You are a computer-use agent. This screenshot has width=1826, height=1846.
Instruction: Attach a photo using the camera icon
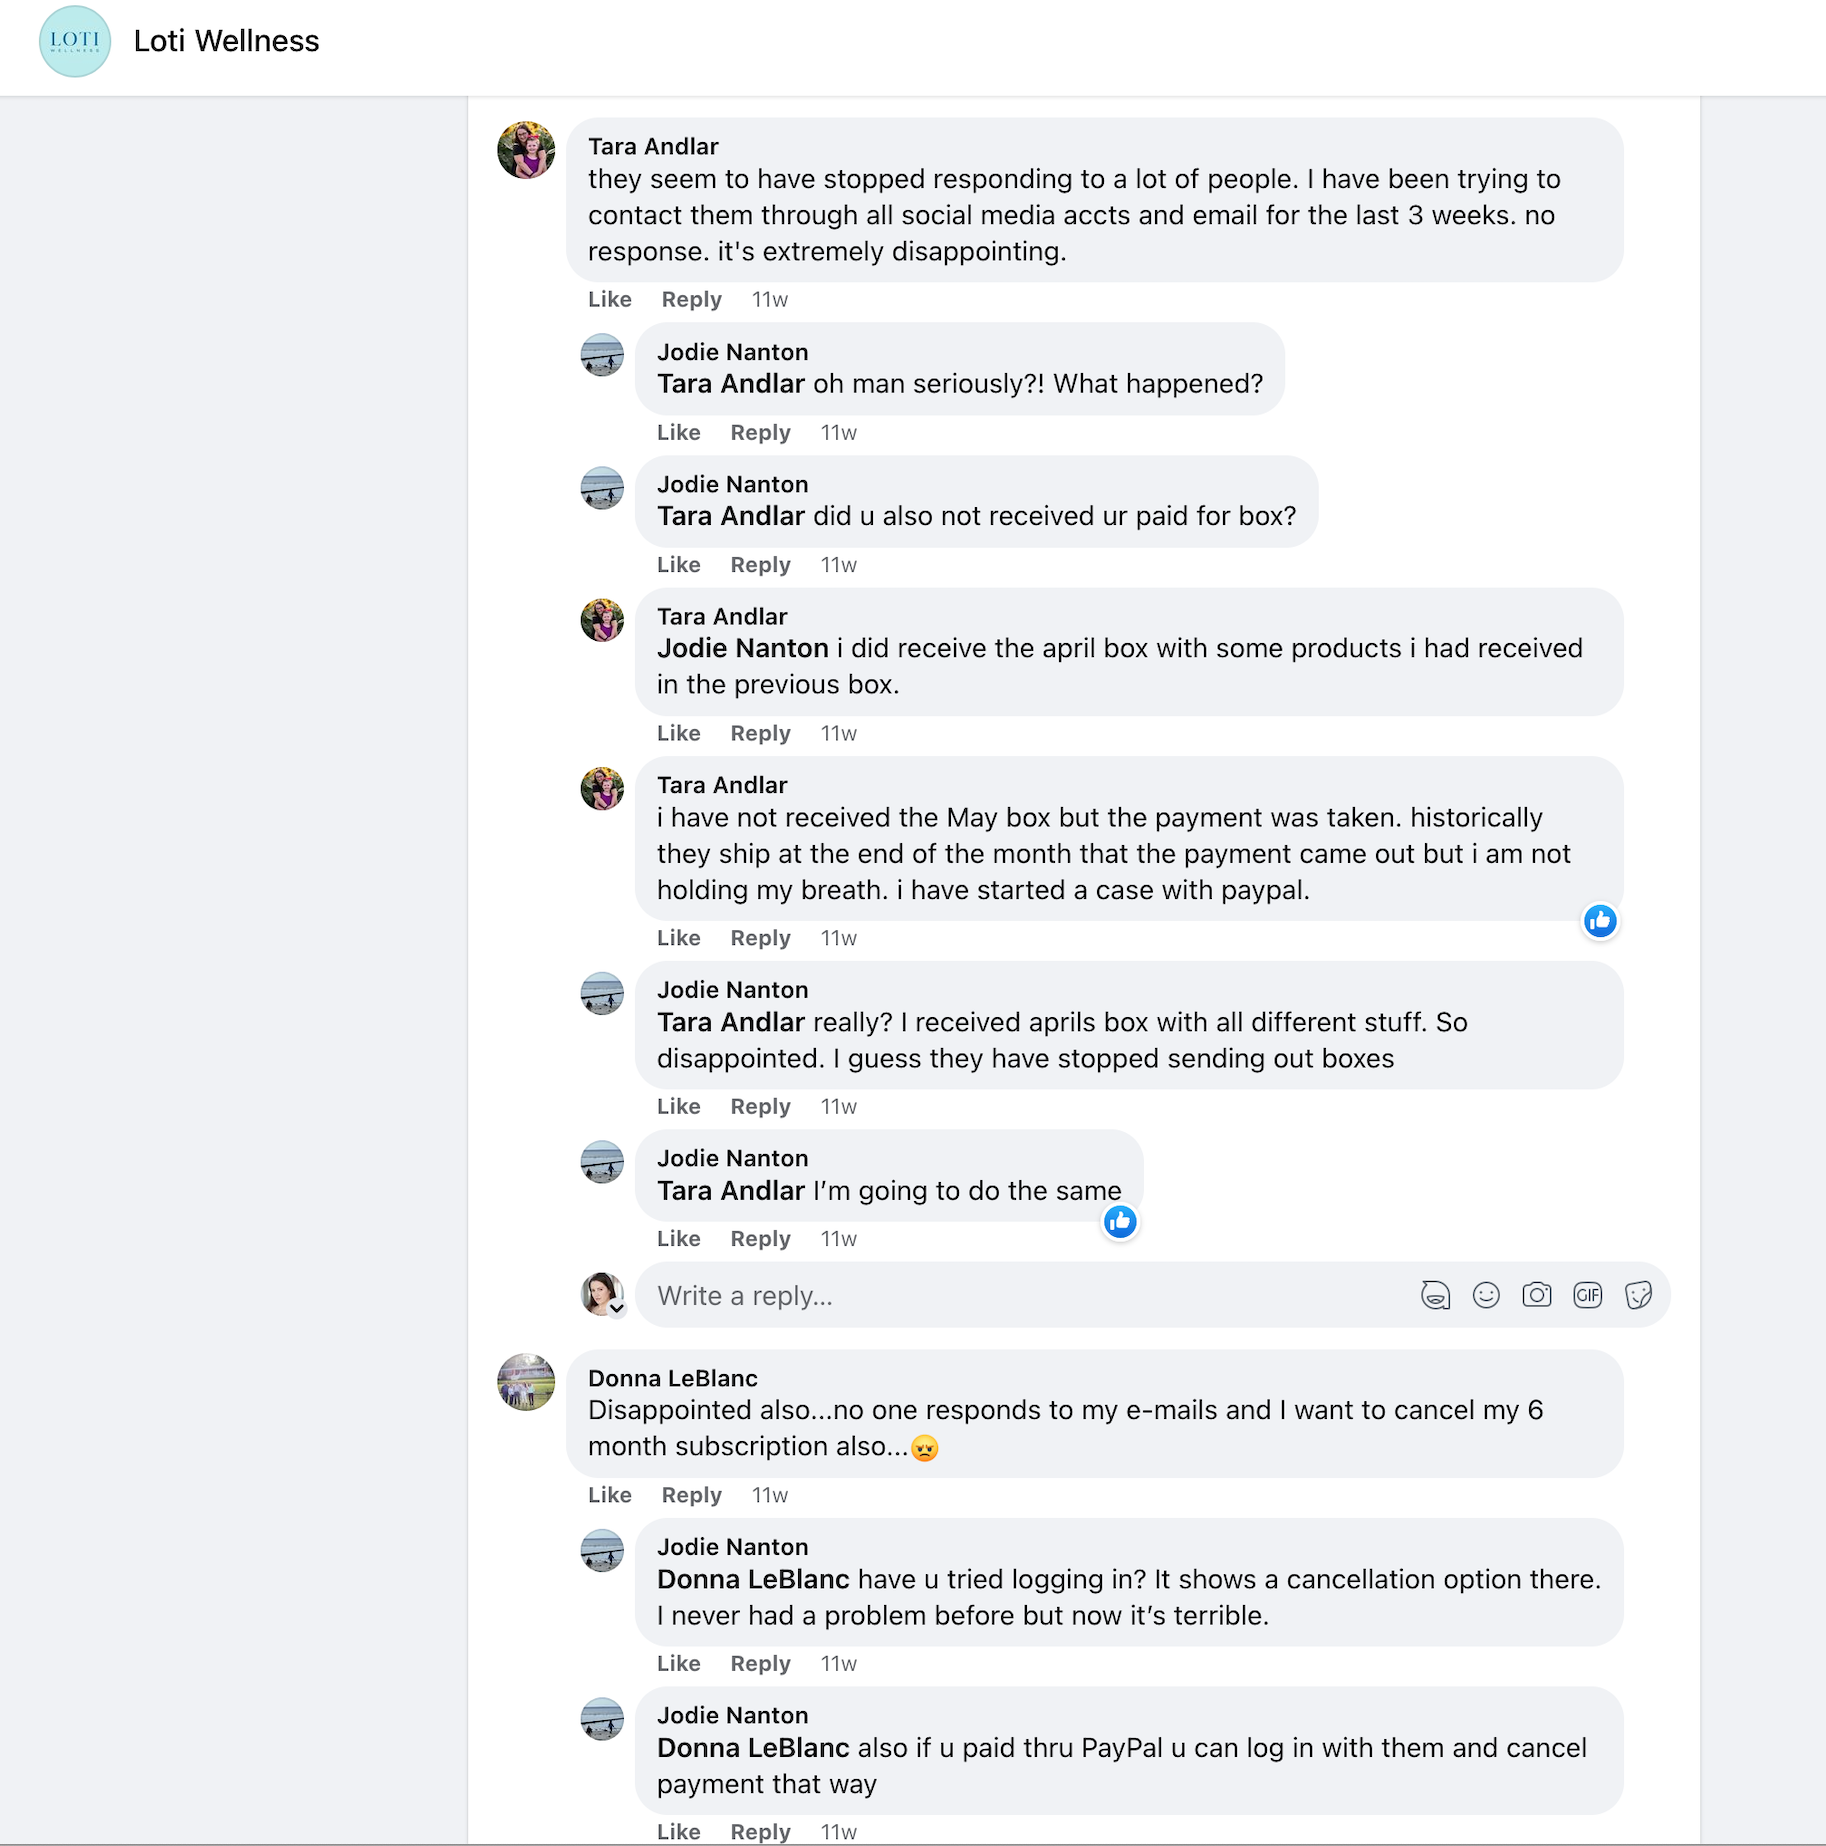point(1537,1296)
